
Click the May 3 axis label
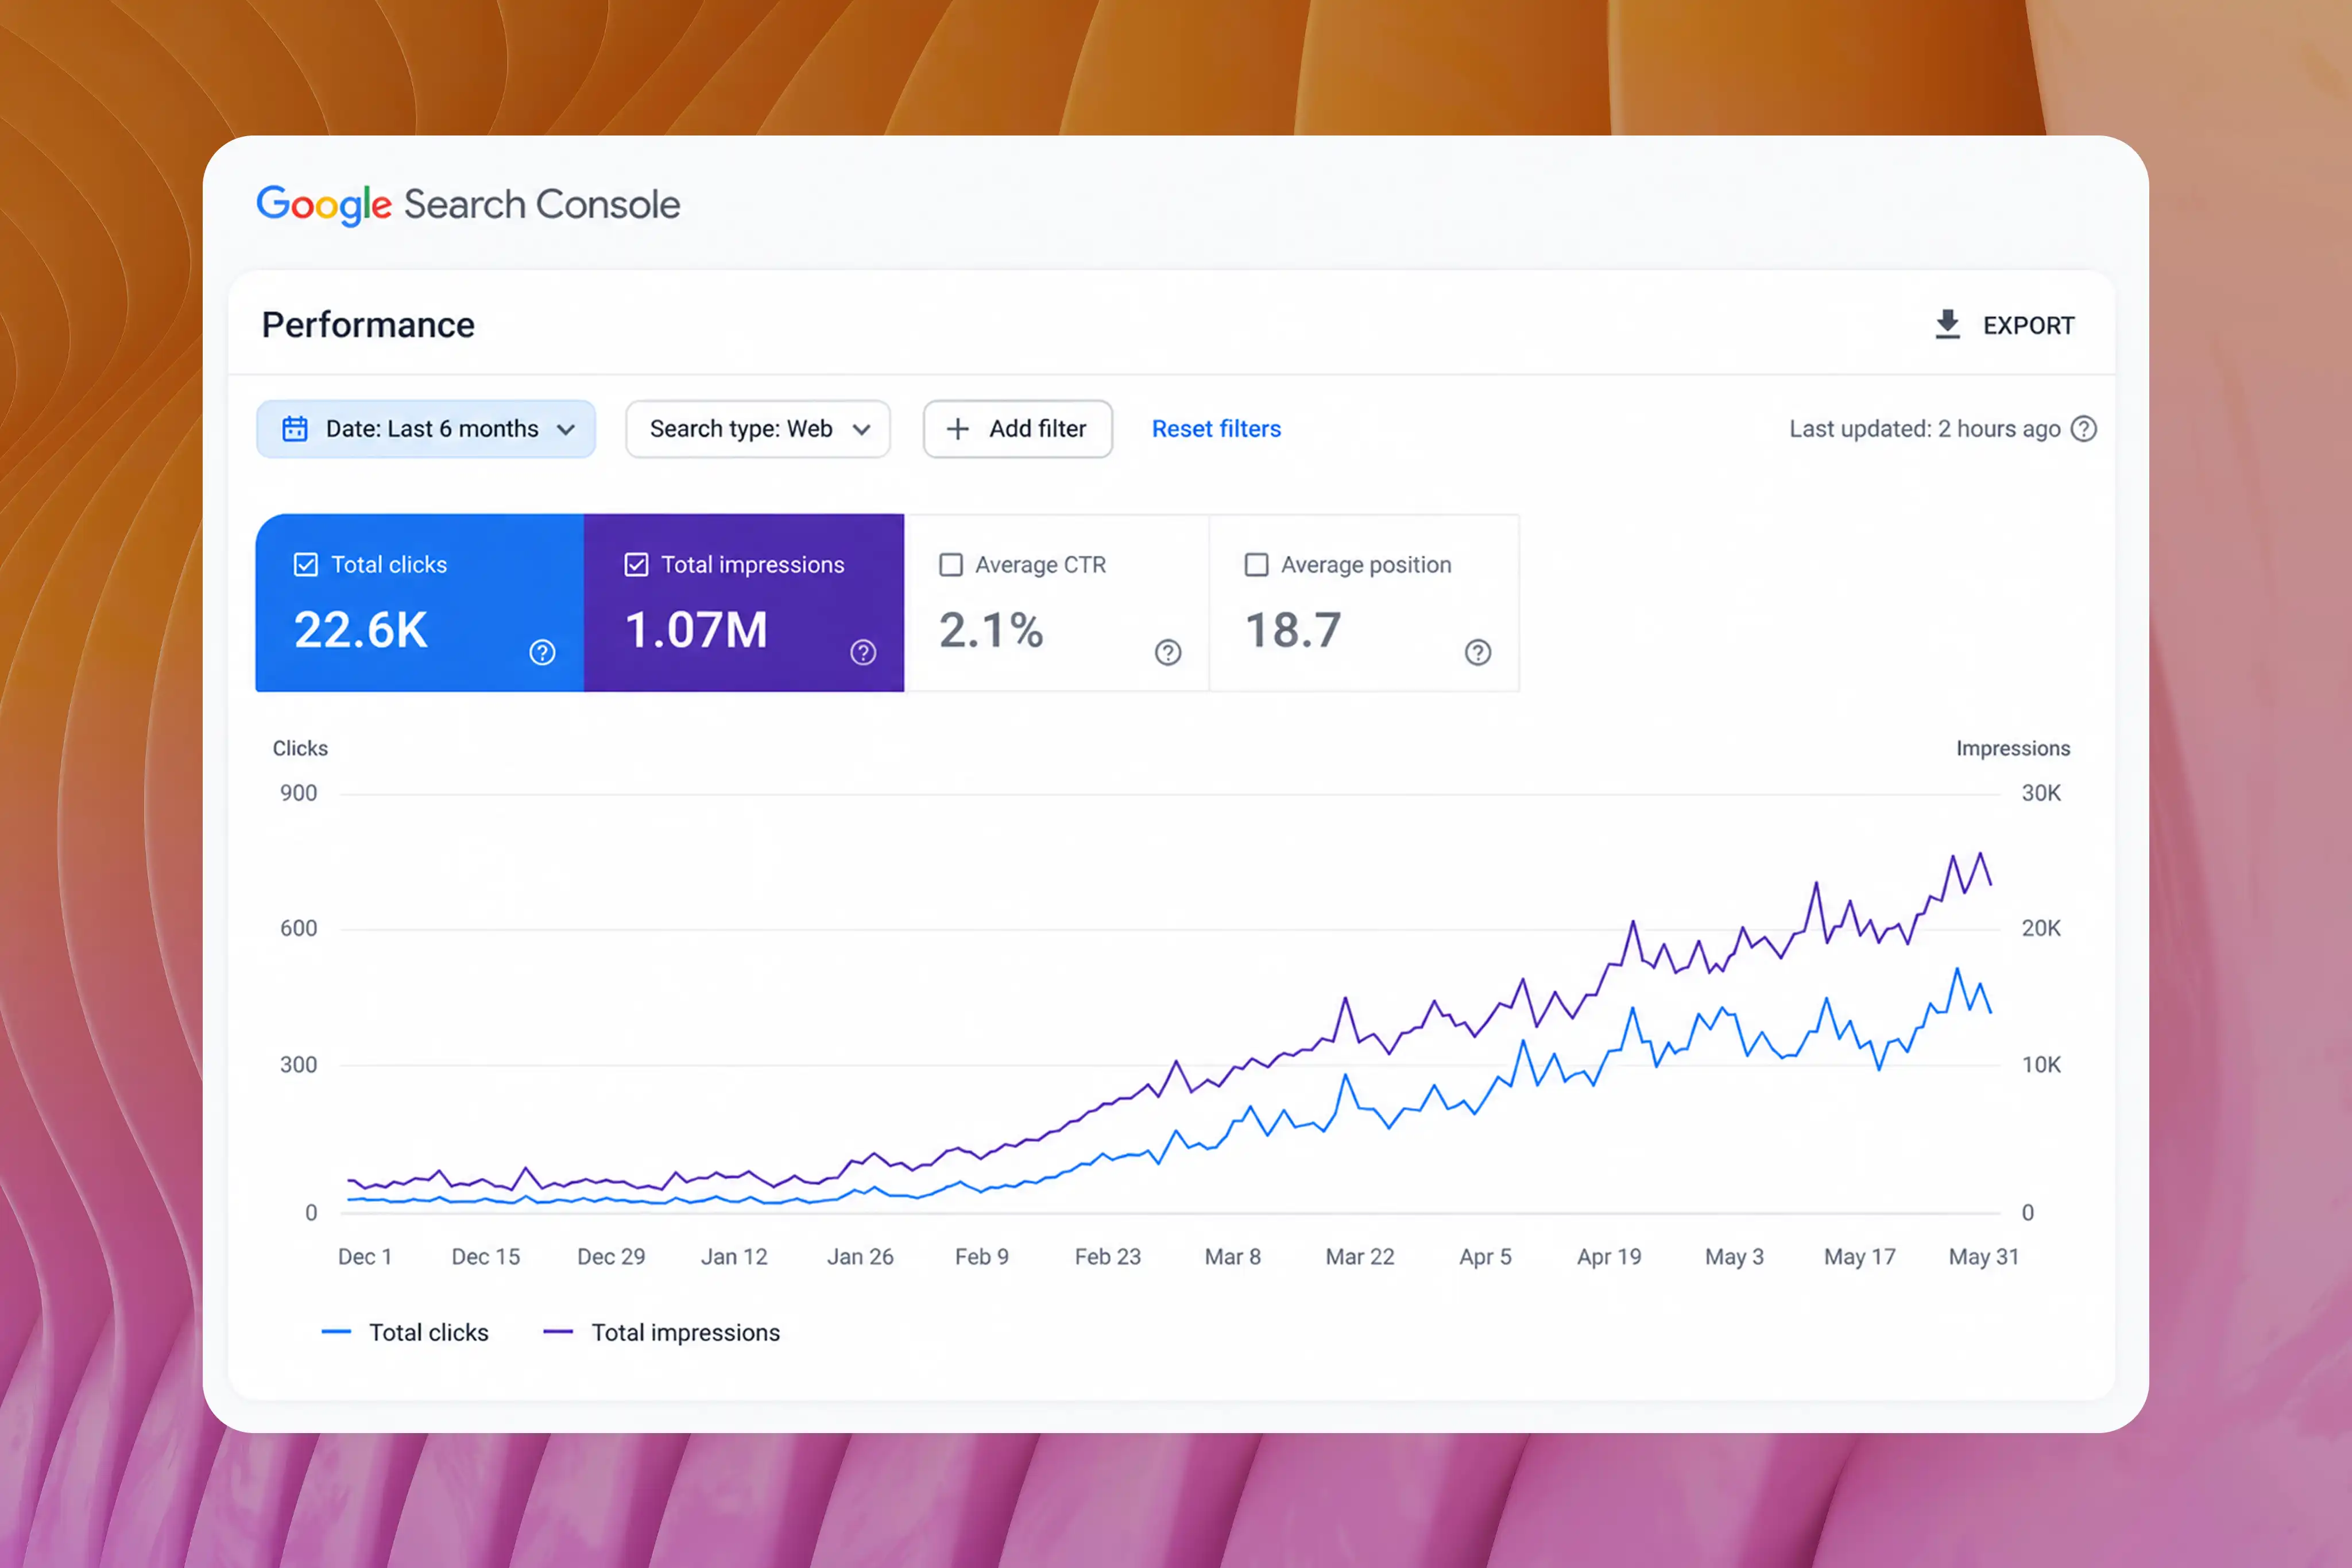[x=1734, y=1257]
